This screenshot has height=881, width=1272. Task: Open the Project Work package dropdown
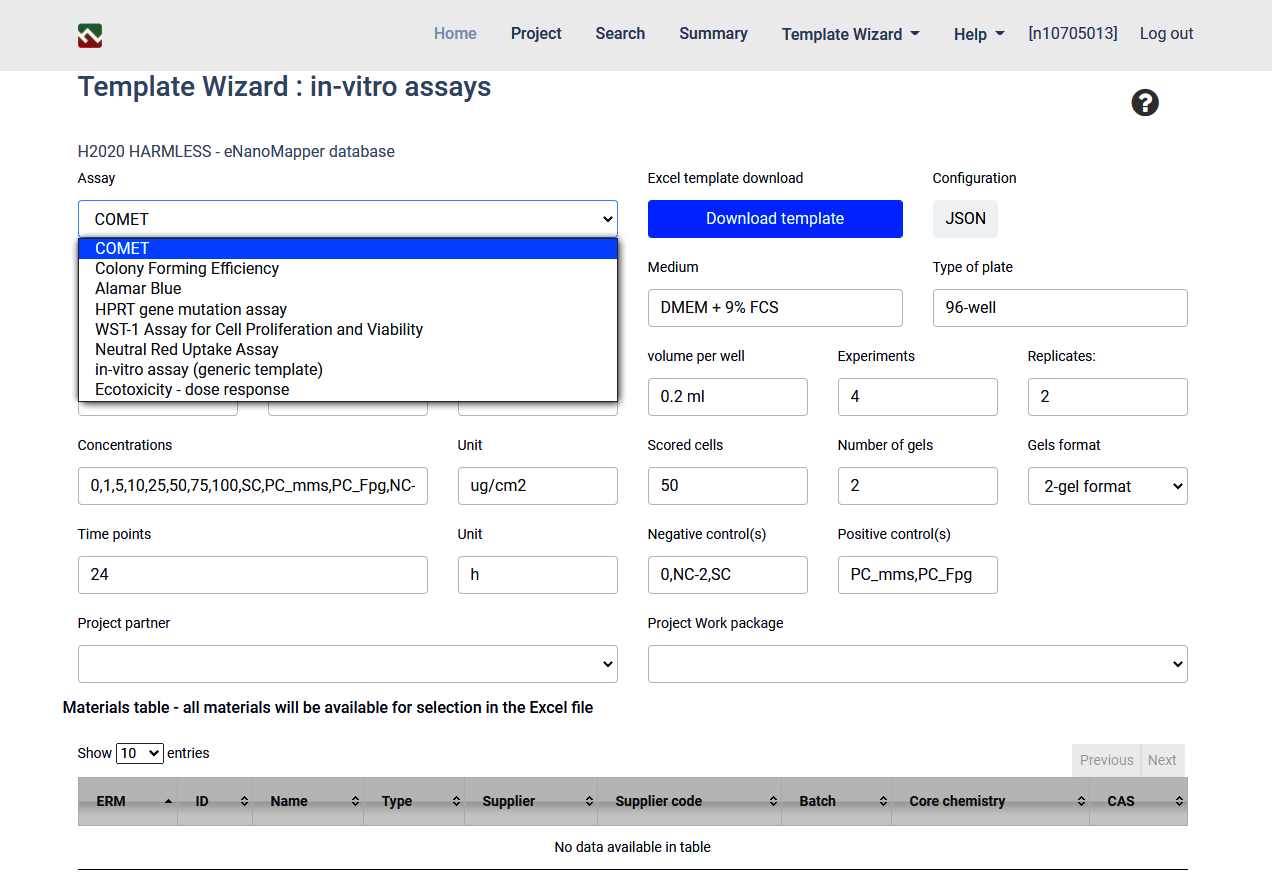(917, 664)
